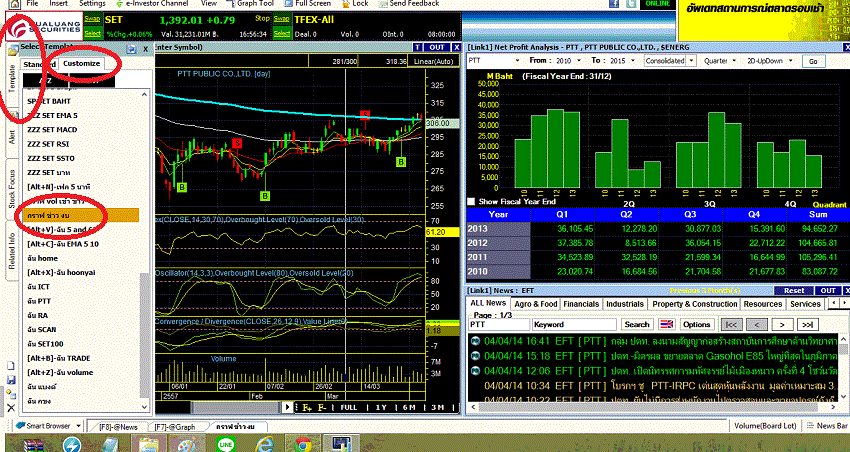Click the folder icon beside Select Template
850x452 pixels.
tap(12, 52)
